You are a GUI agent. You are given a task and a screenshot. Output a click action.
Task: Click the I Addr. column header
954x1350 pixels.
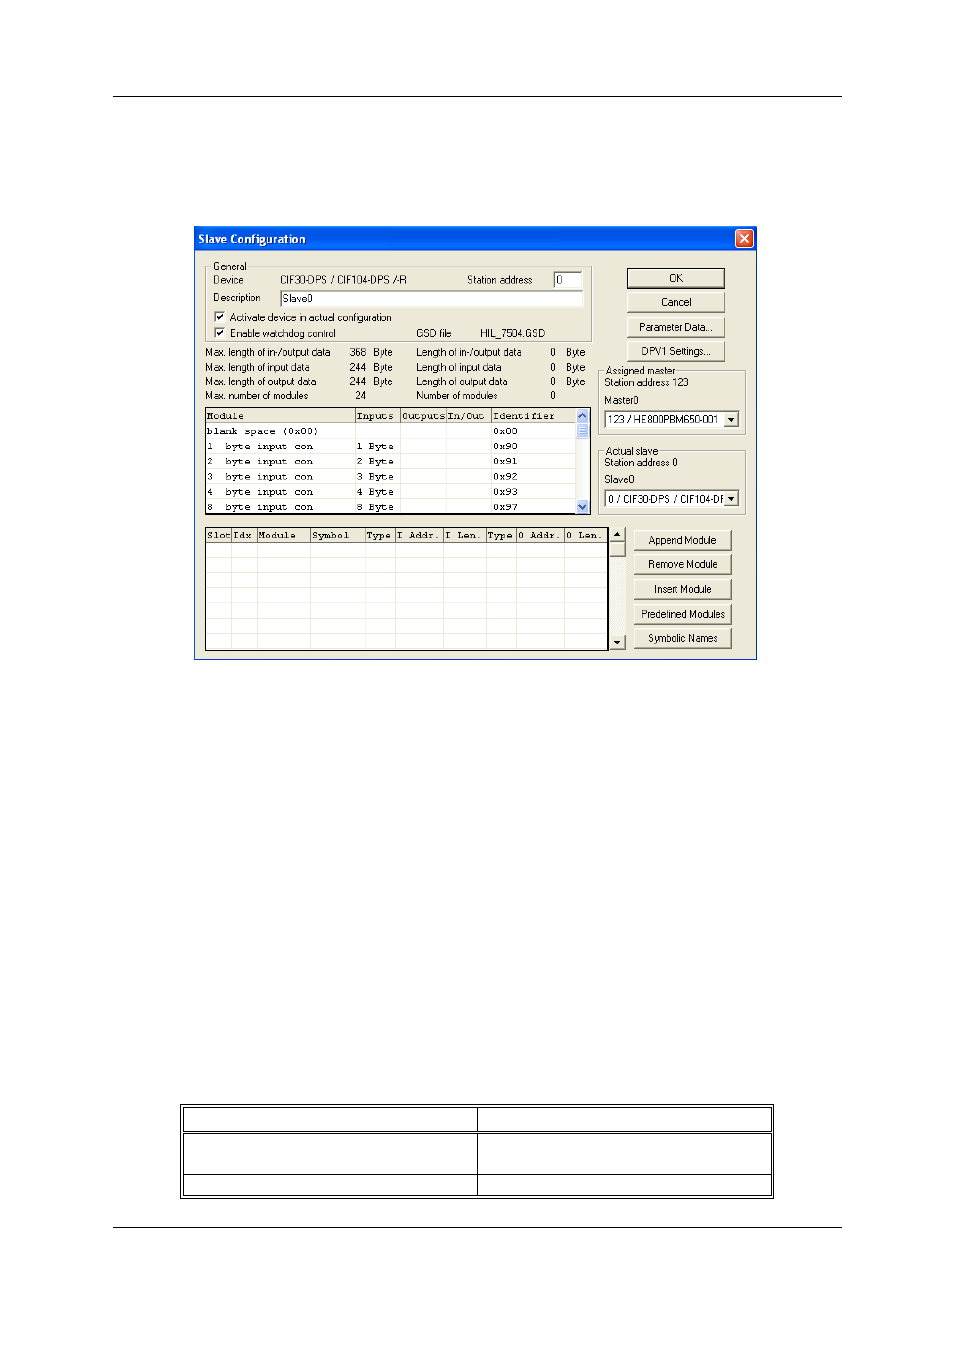pyautogui.click(x=419, y=535)
